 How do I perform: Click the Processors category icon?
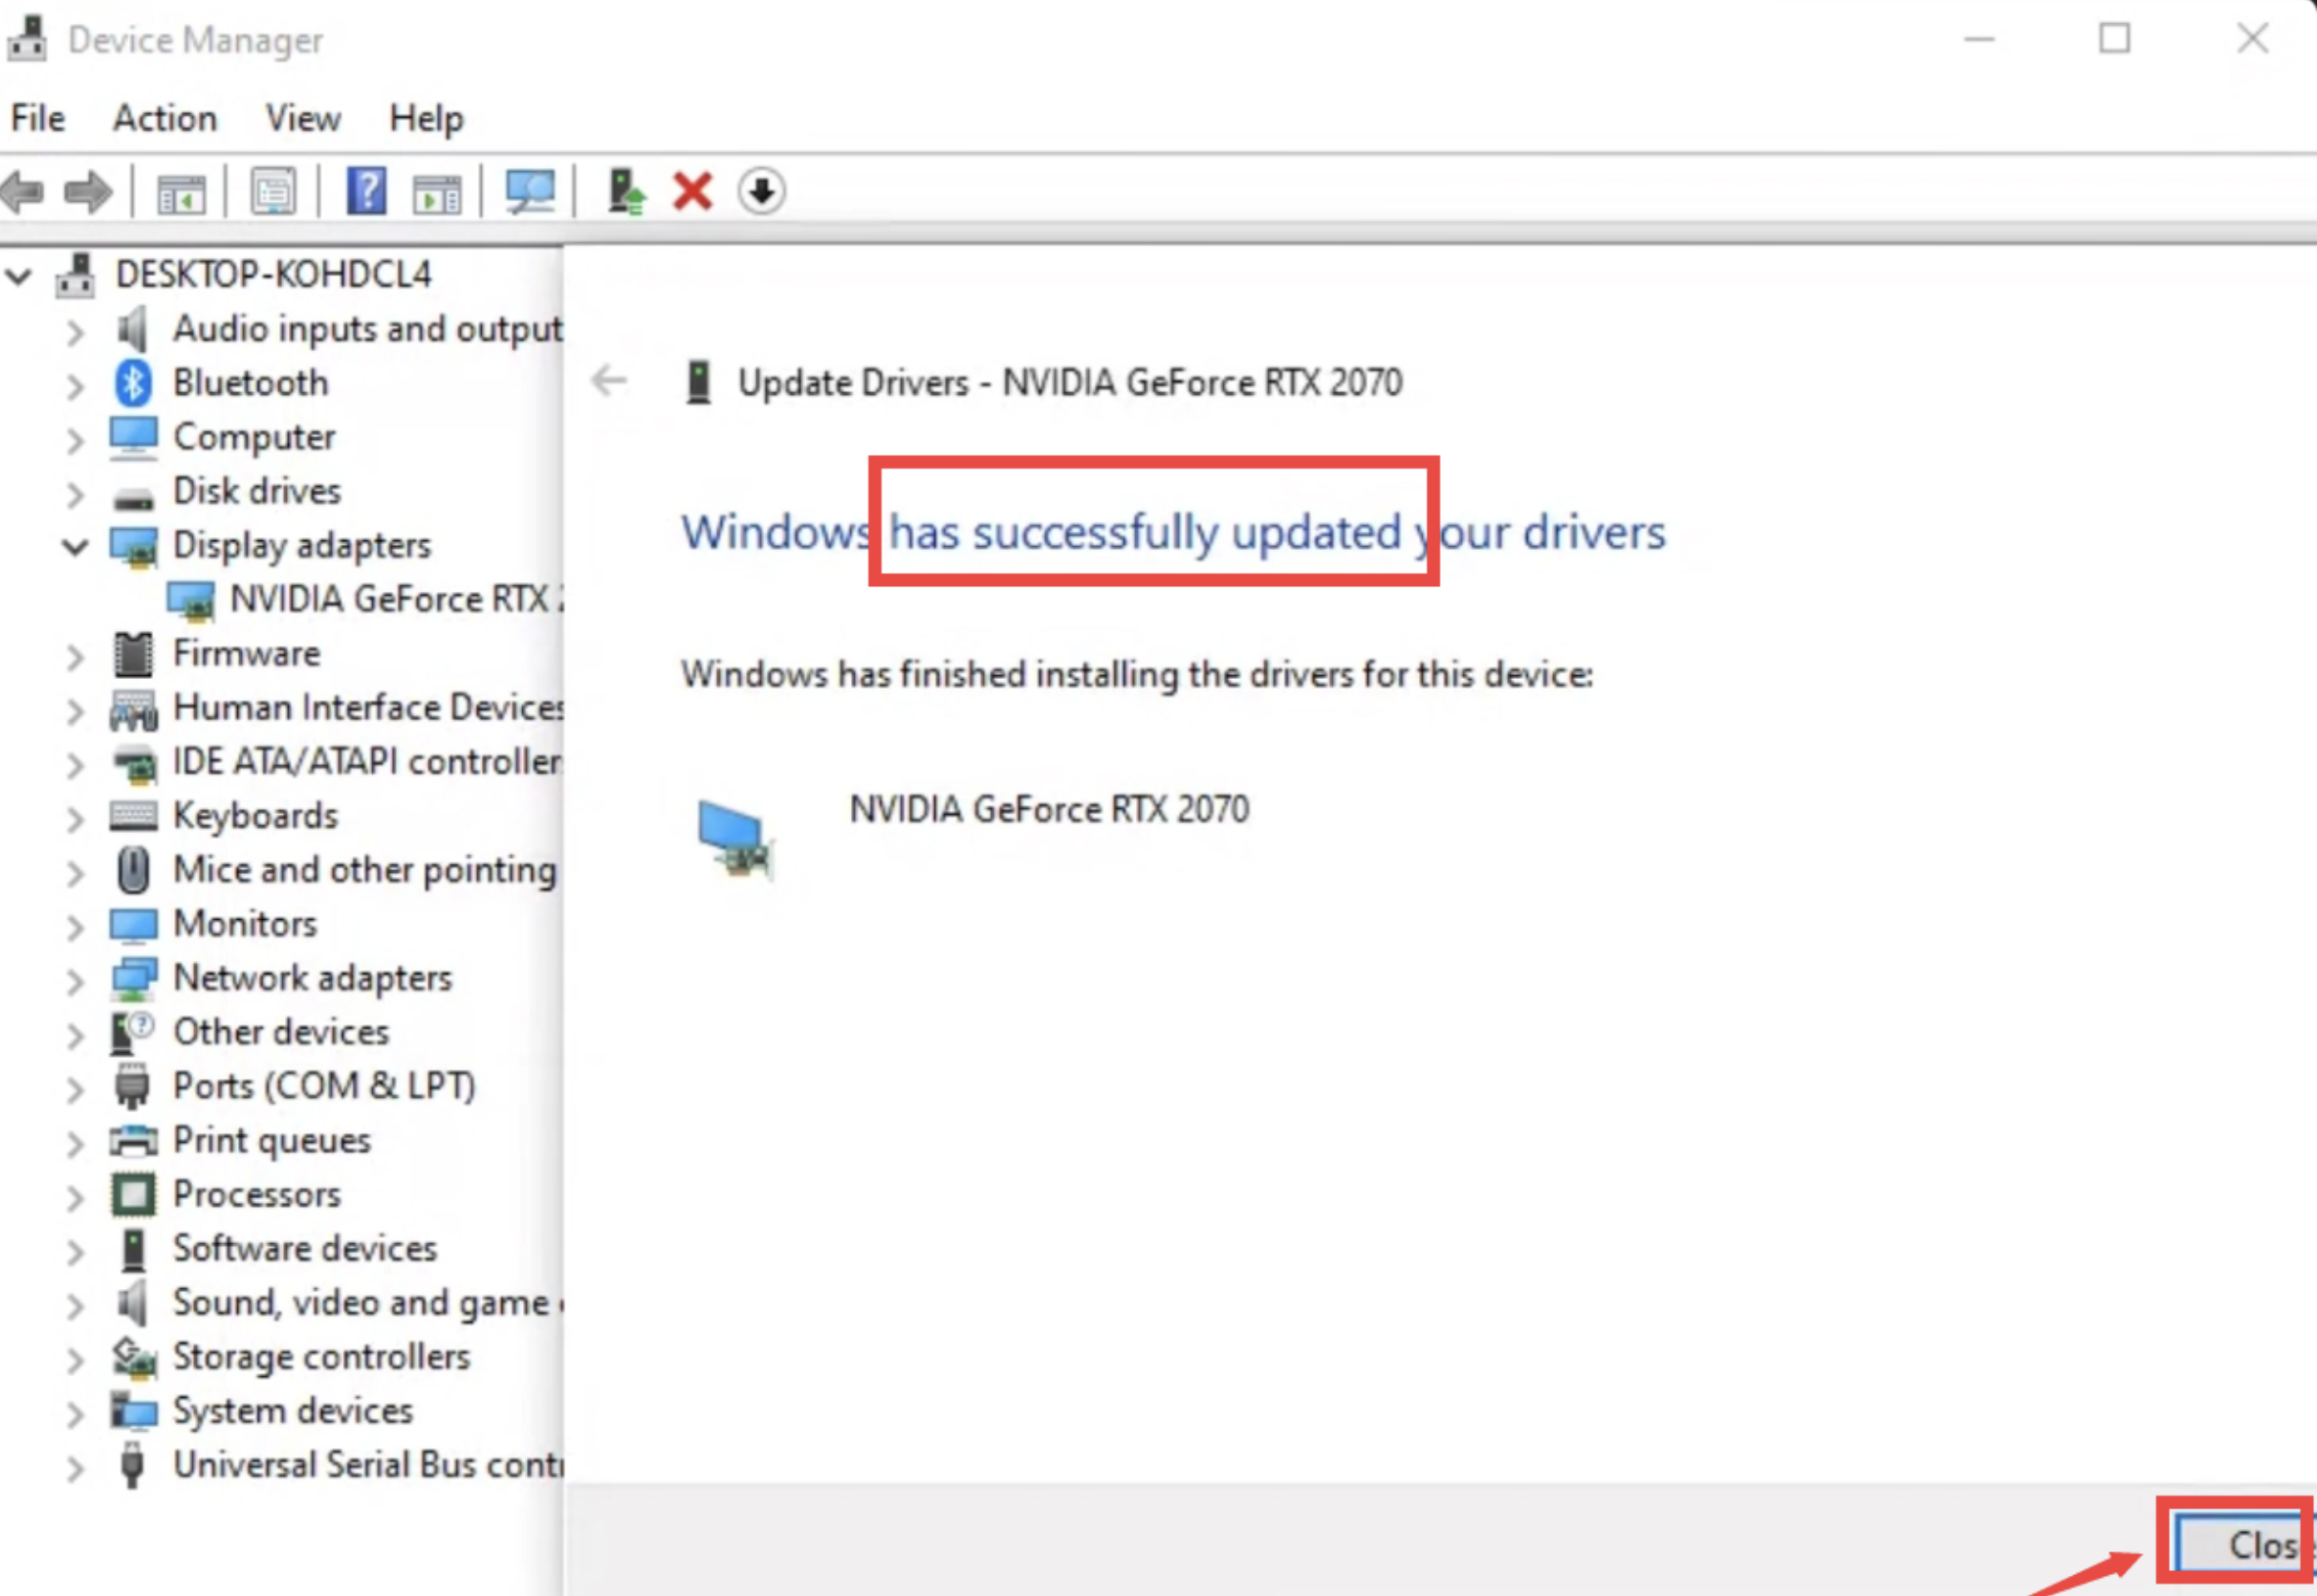(x=133, y=1194)
